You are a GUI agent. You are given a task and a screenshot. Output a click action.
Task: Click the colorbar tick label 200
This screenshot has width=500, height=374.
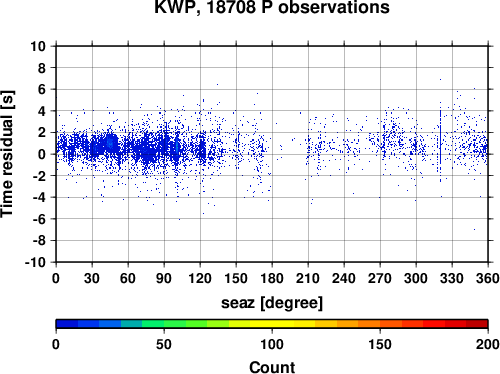488,344
